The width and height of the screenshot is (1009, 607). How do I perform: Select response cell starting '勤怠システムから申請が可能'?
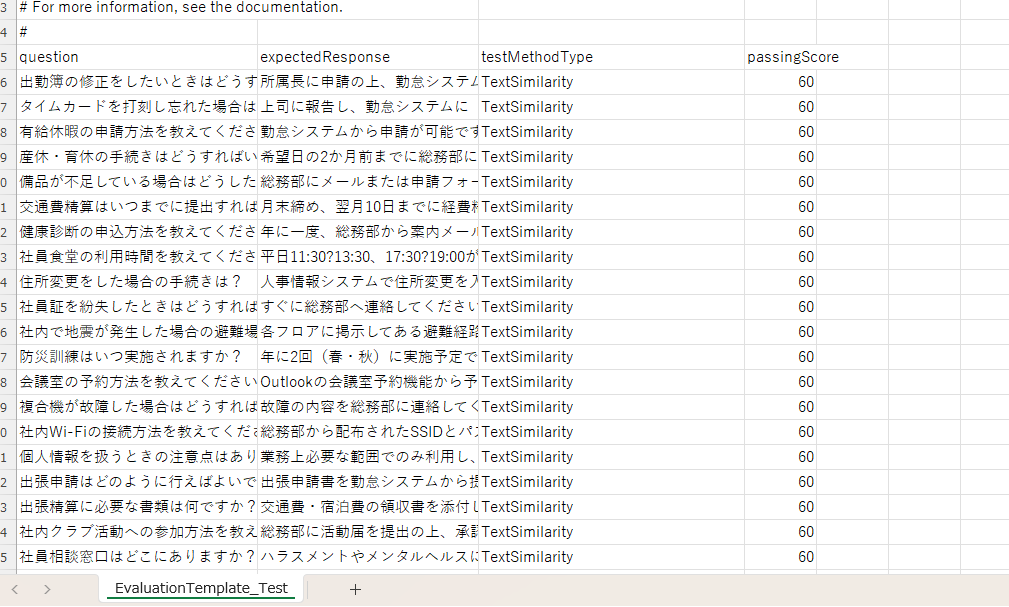coord(368,132)
